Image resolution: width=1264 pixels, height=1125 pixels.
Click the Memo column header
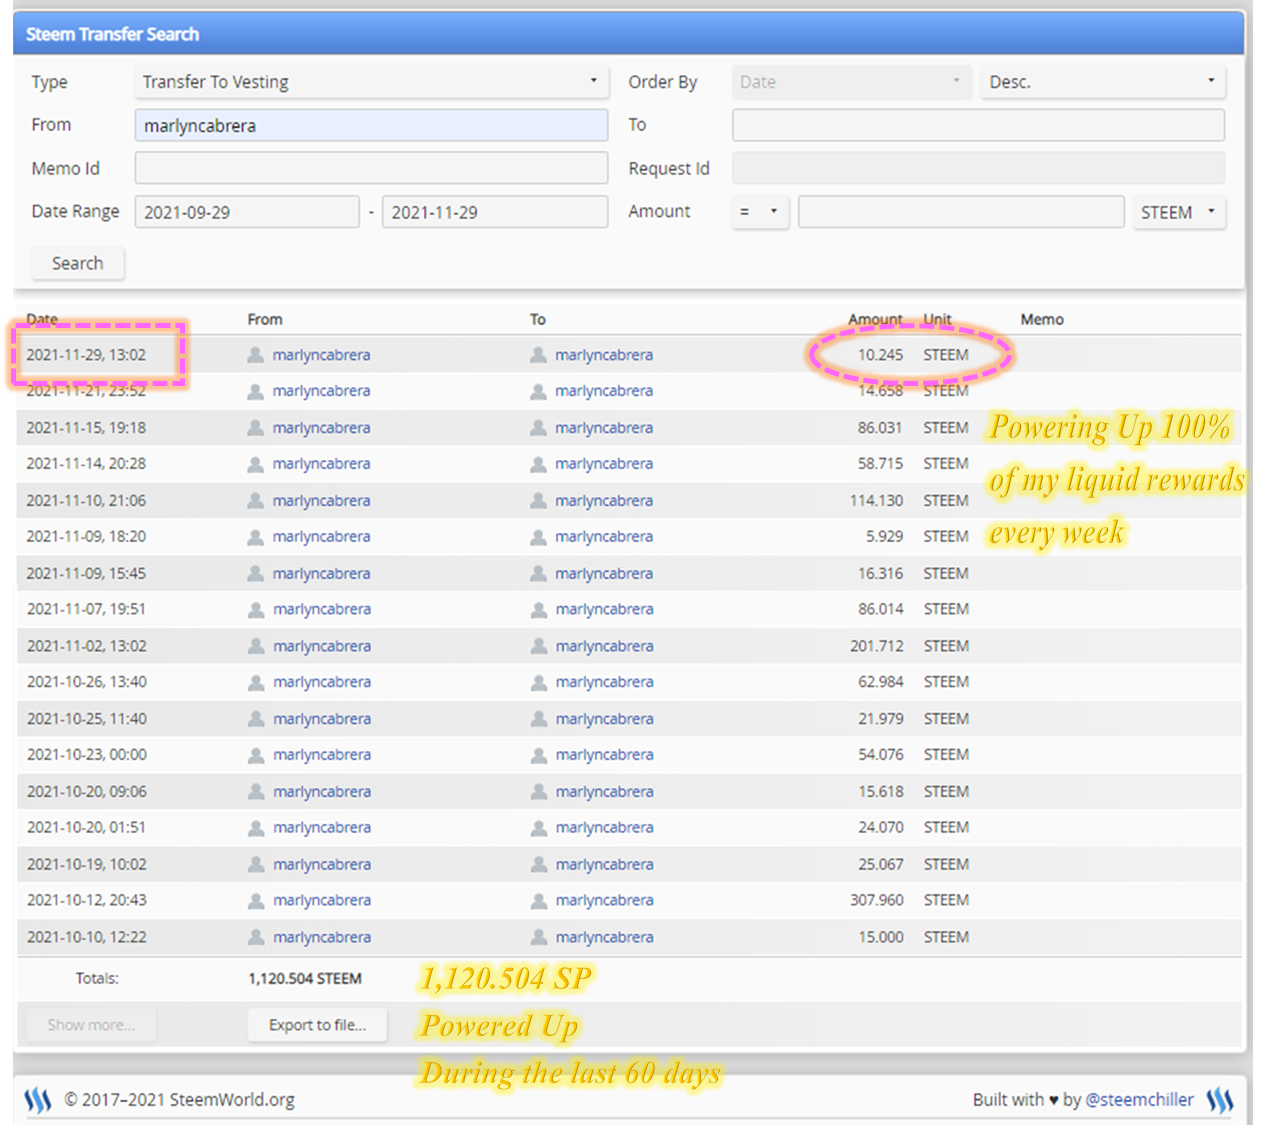click(x=1042, y=319)
